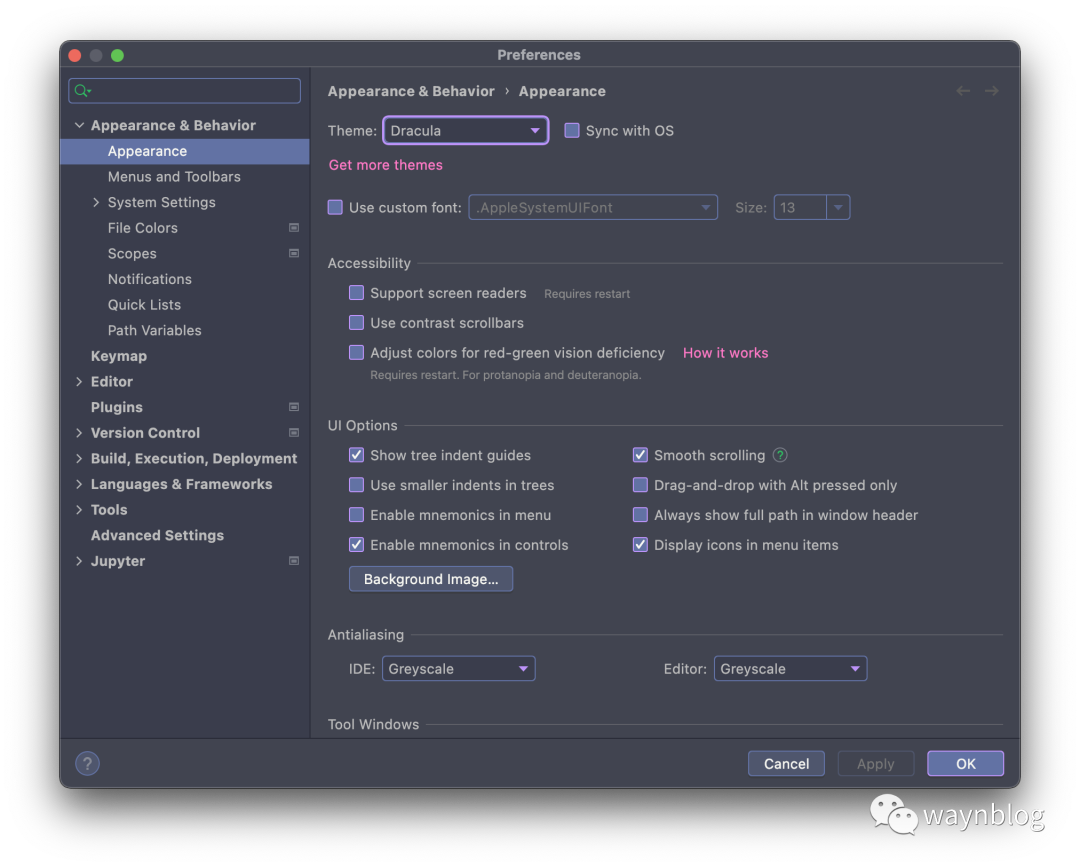Image resolution: width=1080 pixels, height=867 pixels.
Task: Confirm preferences with OK button
Action: point(966,764)
